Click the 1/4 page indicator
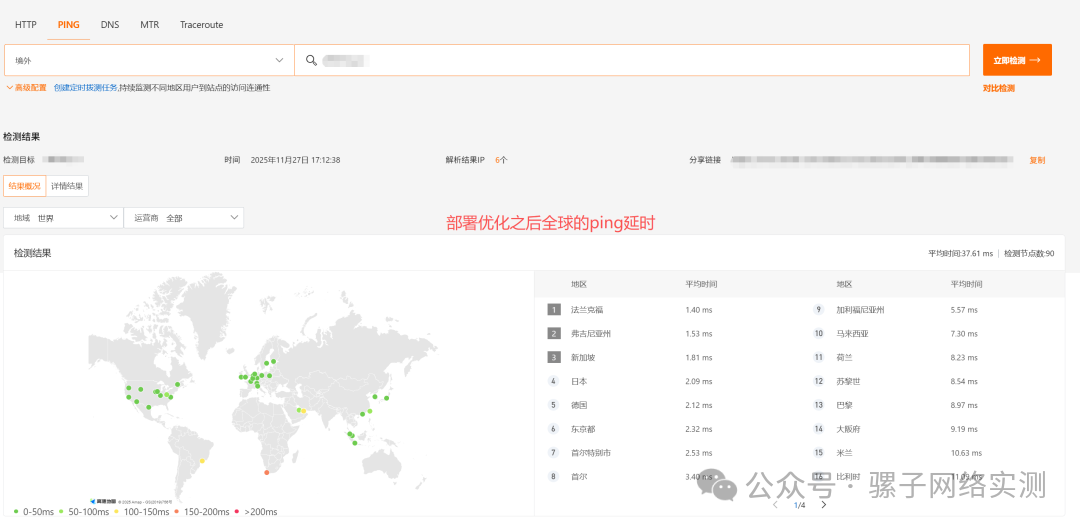Viewport: 1080px width, 528px height. point(799,505)
